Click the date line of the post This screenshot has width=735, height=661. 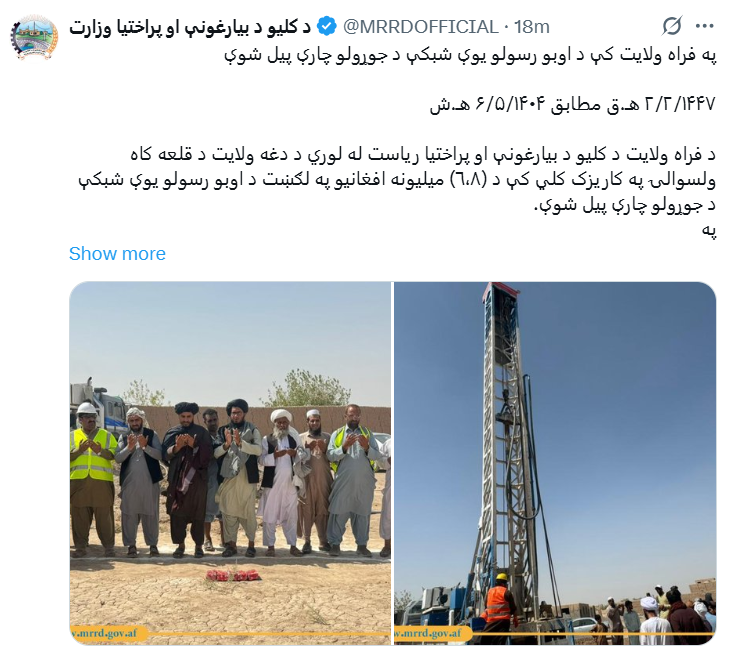(573, 104)
